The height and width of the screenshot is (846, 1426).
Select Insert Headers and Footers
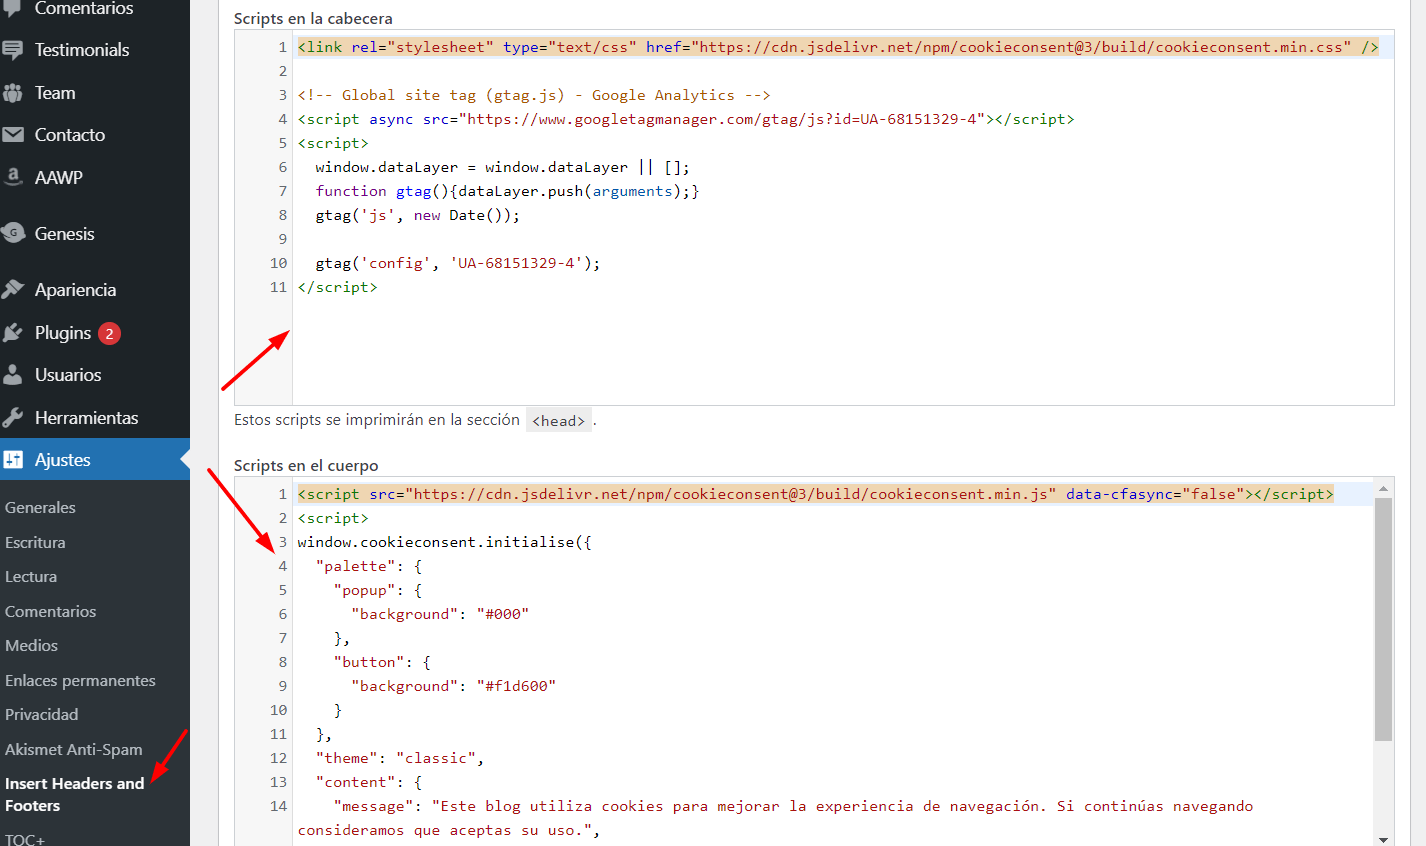pos(75,795)
